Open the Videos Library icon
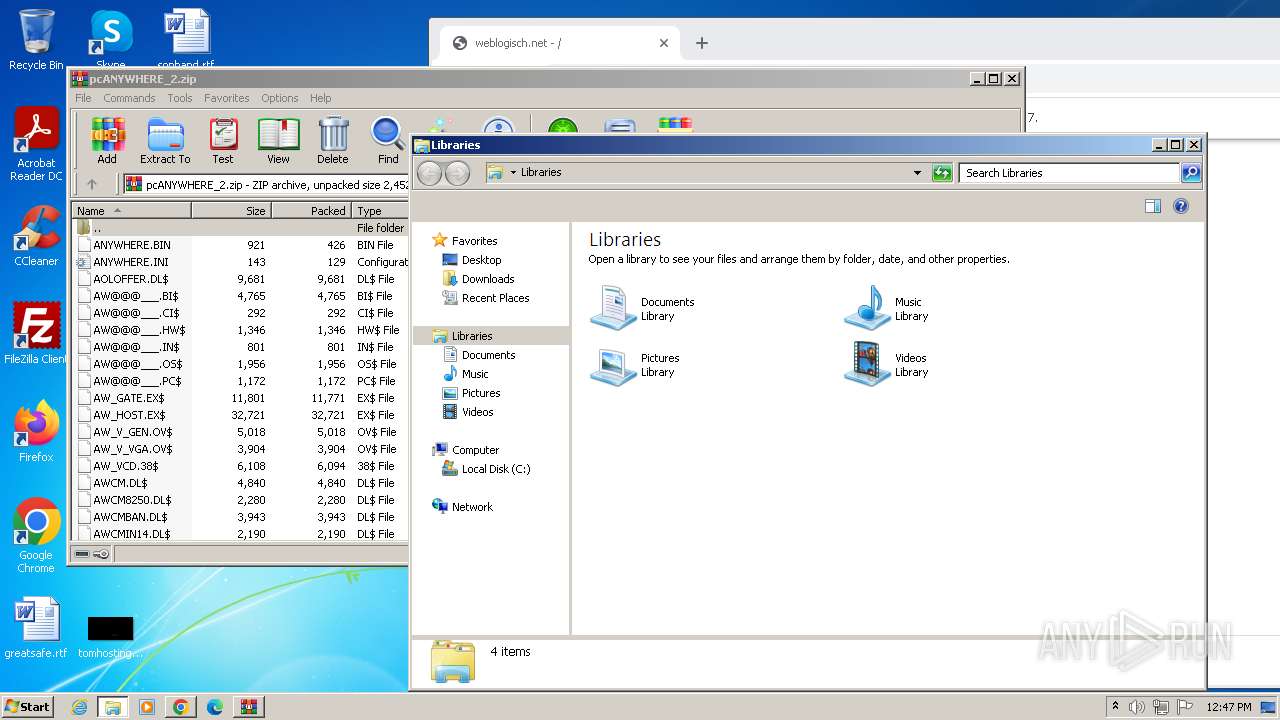1280x720 pixels. pyautogui.click(x=888, y=365)
